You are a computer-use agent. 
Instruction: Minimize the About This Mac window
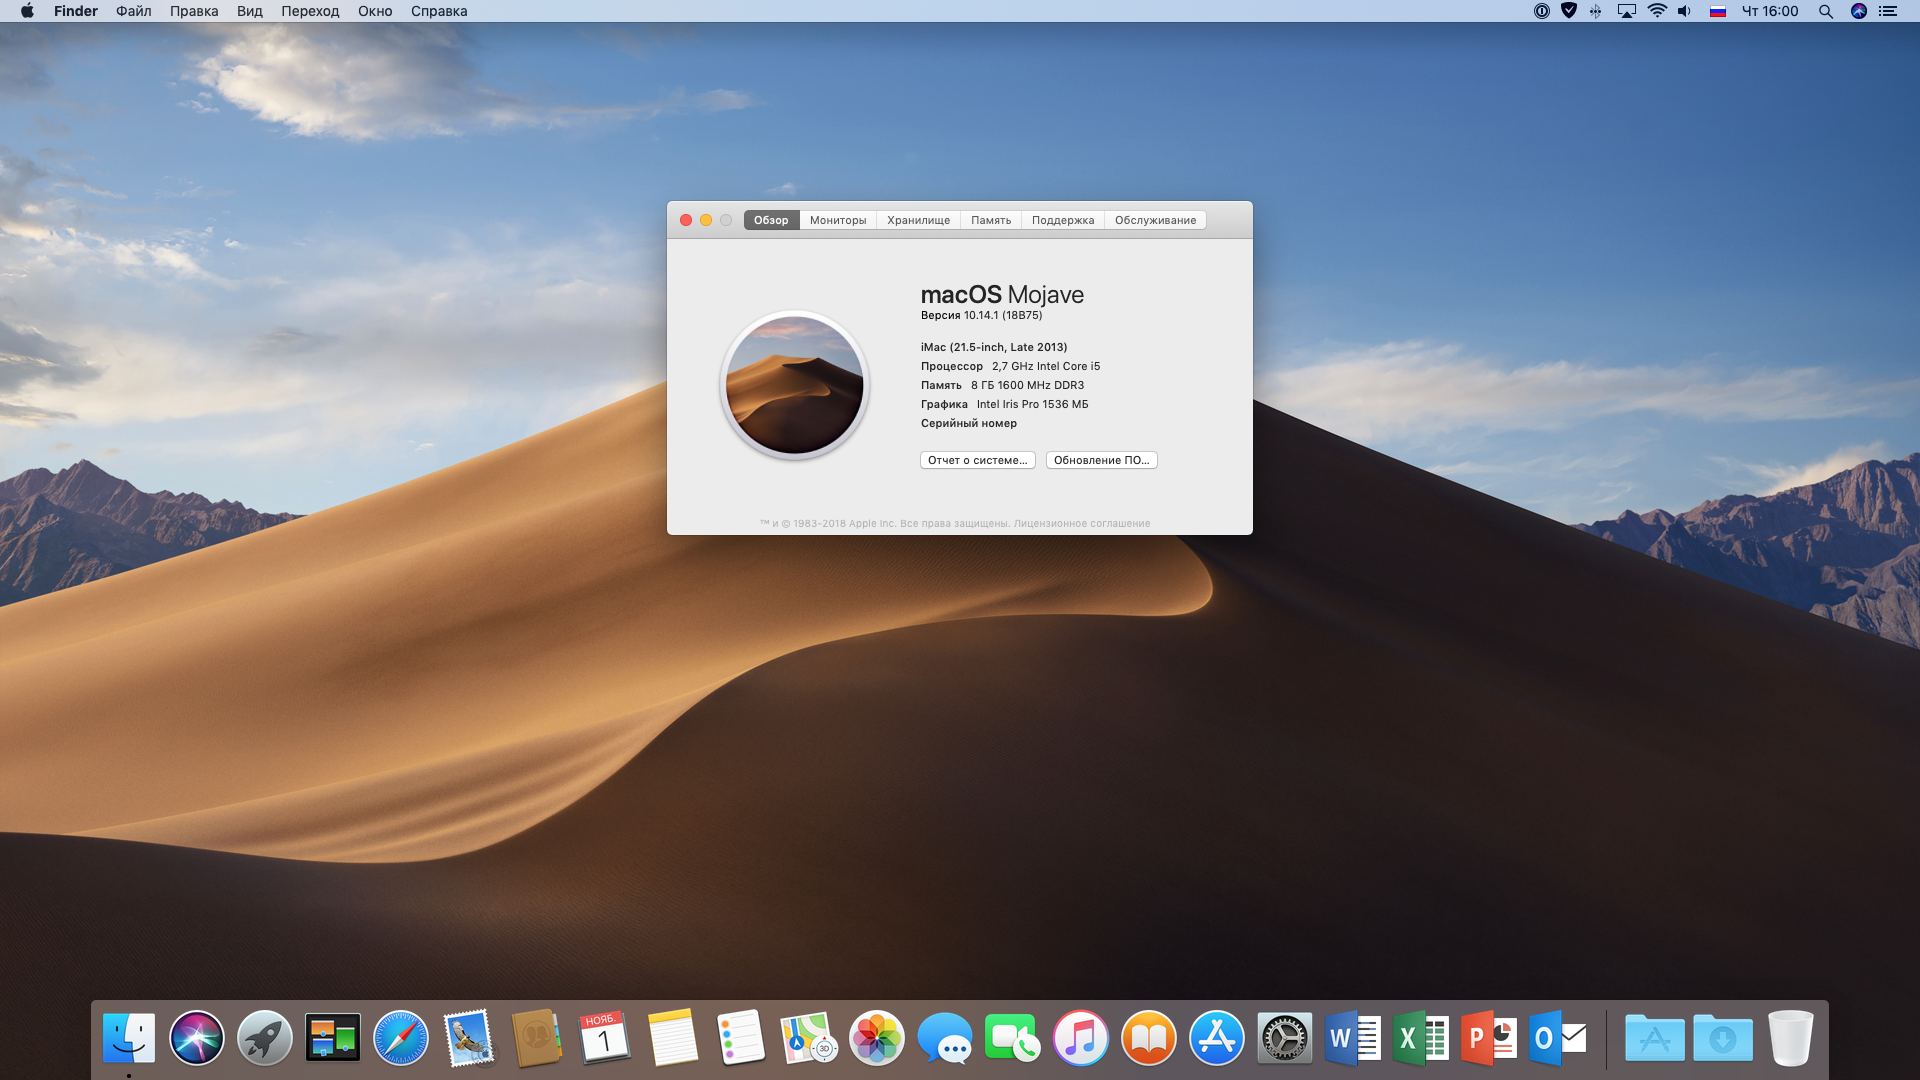point(706,220)
